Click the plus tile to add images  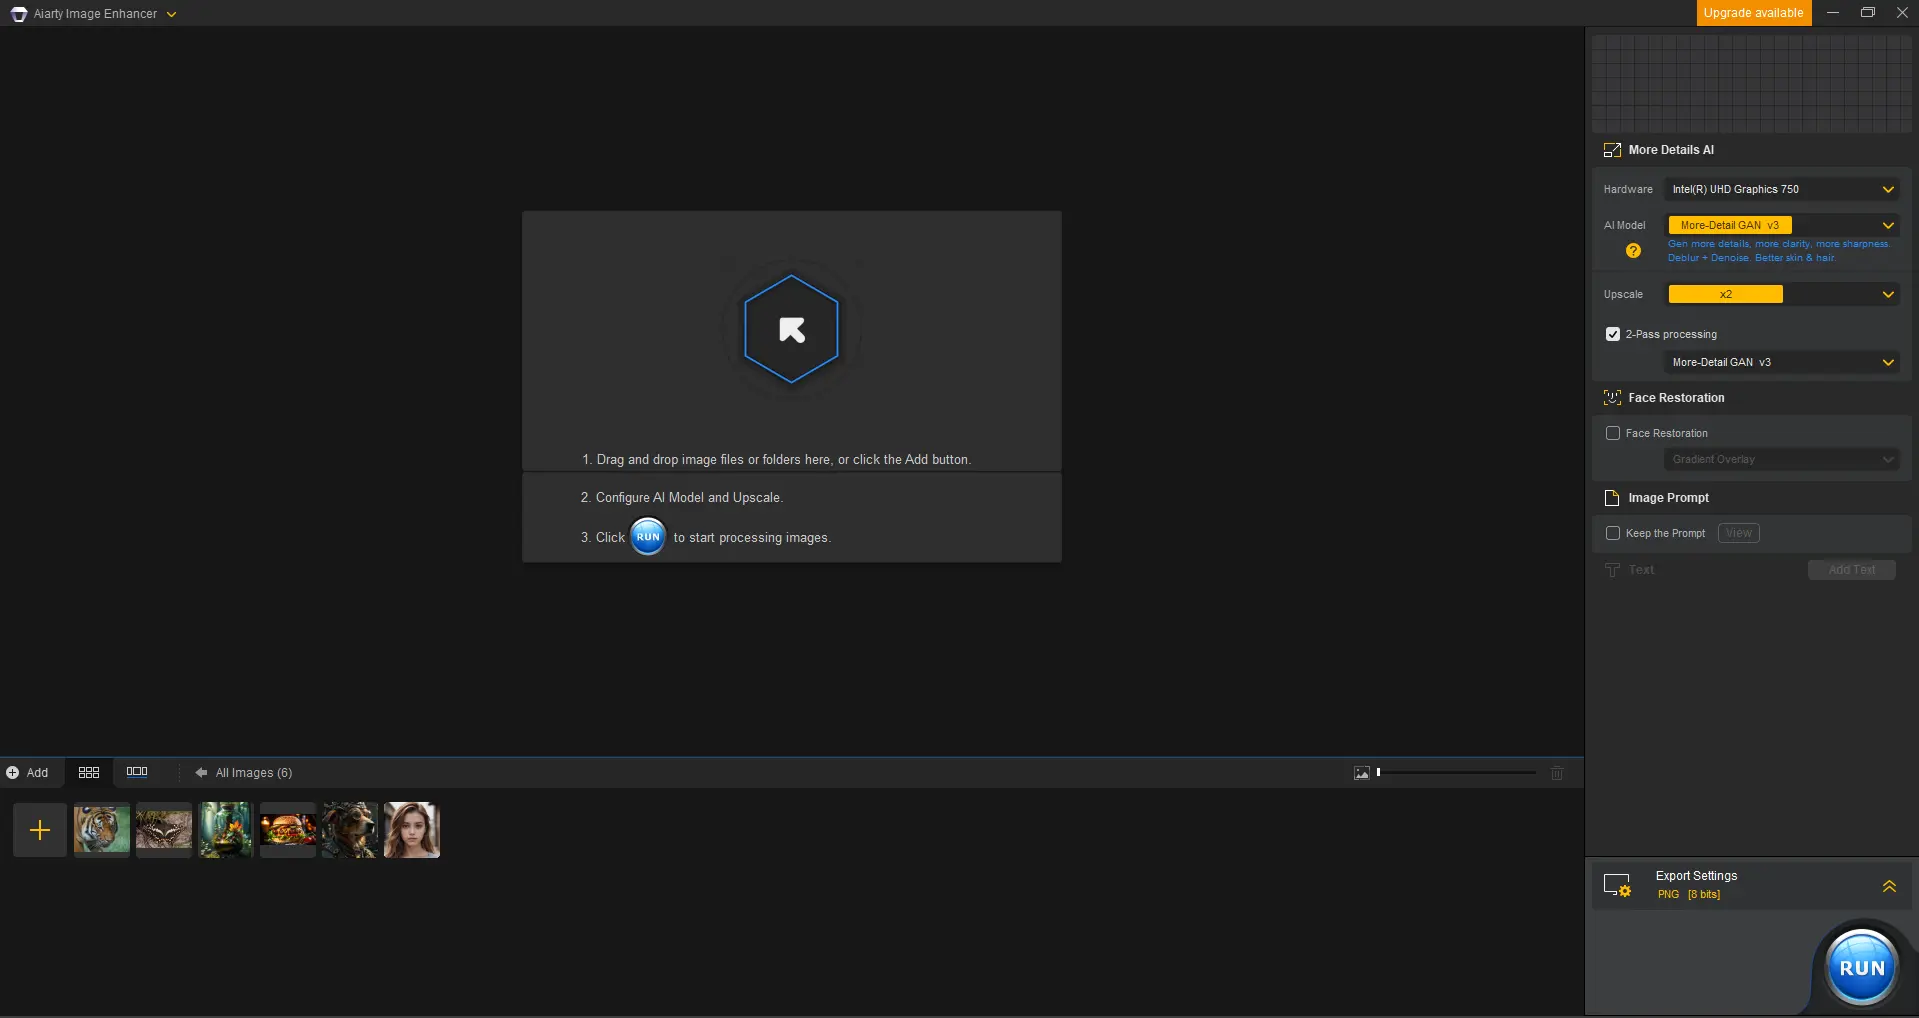click(x=40, y=830)
